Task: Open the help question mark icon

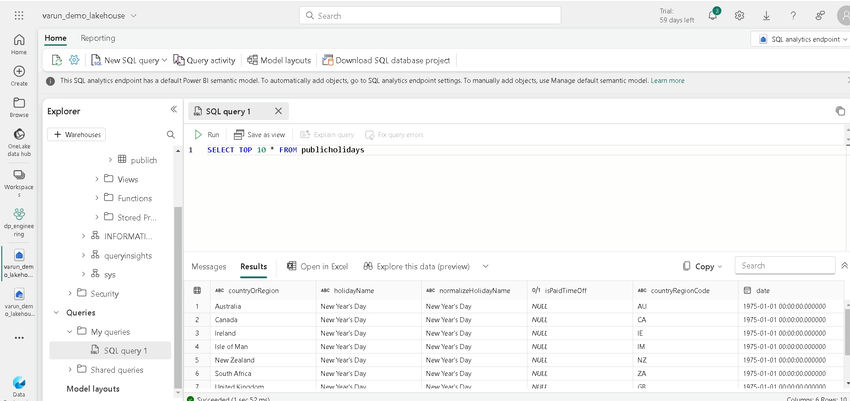Action: click(793, 16)
